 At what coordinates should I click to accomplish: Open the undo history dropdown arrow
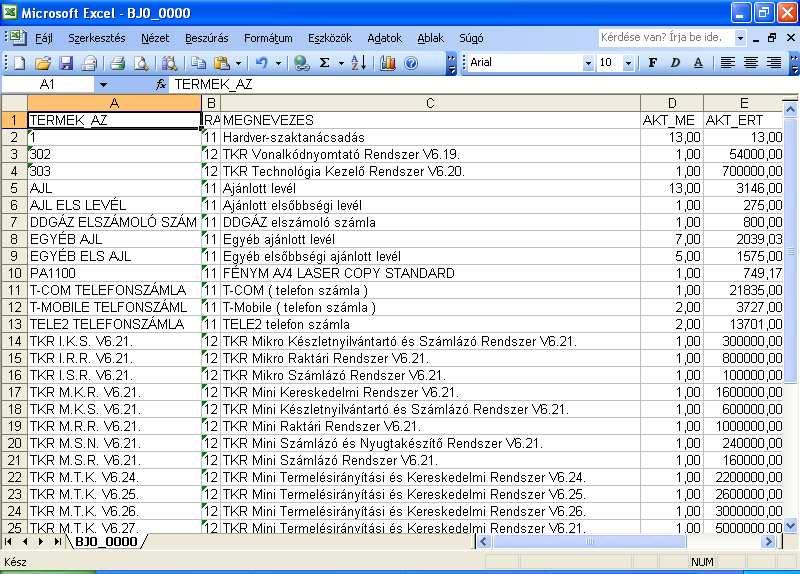[x=279, y=63]
